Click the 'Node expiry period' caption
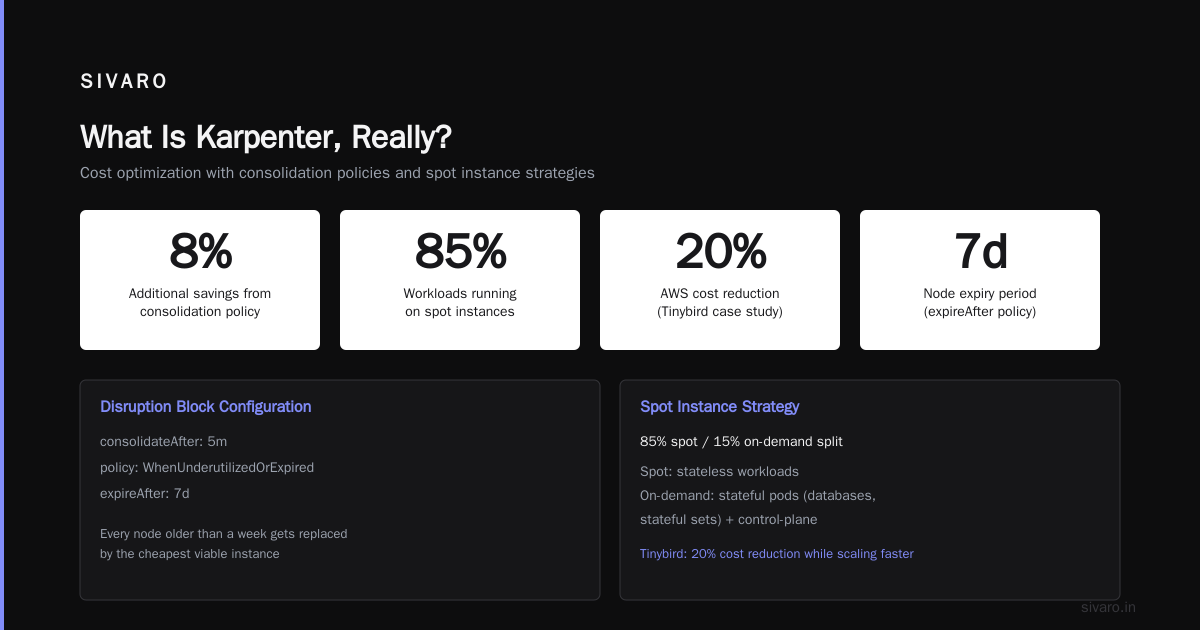Image resolution: width=1200 pixels, height=630 pixels. 980,294
